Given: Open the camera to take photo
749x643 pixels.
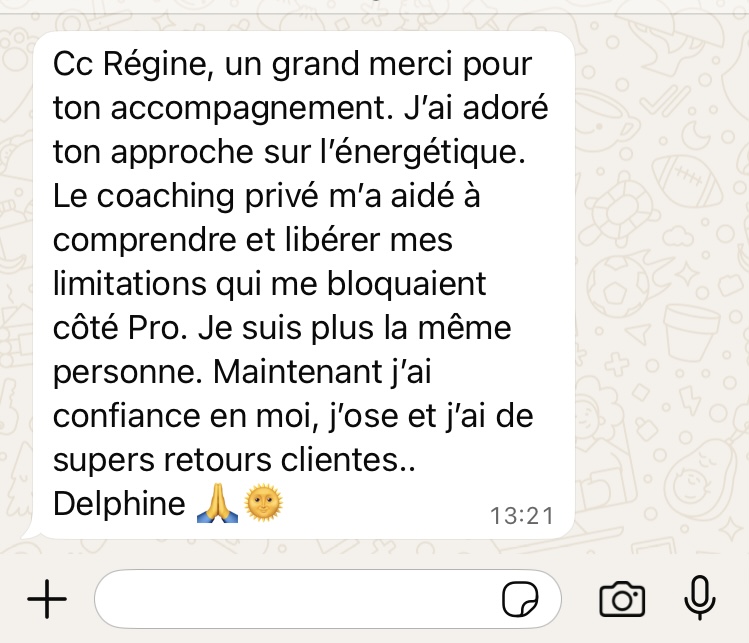Looking at the screenshot, I should (622, 599).
